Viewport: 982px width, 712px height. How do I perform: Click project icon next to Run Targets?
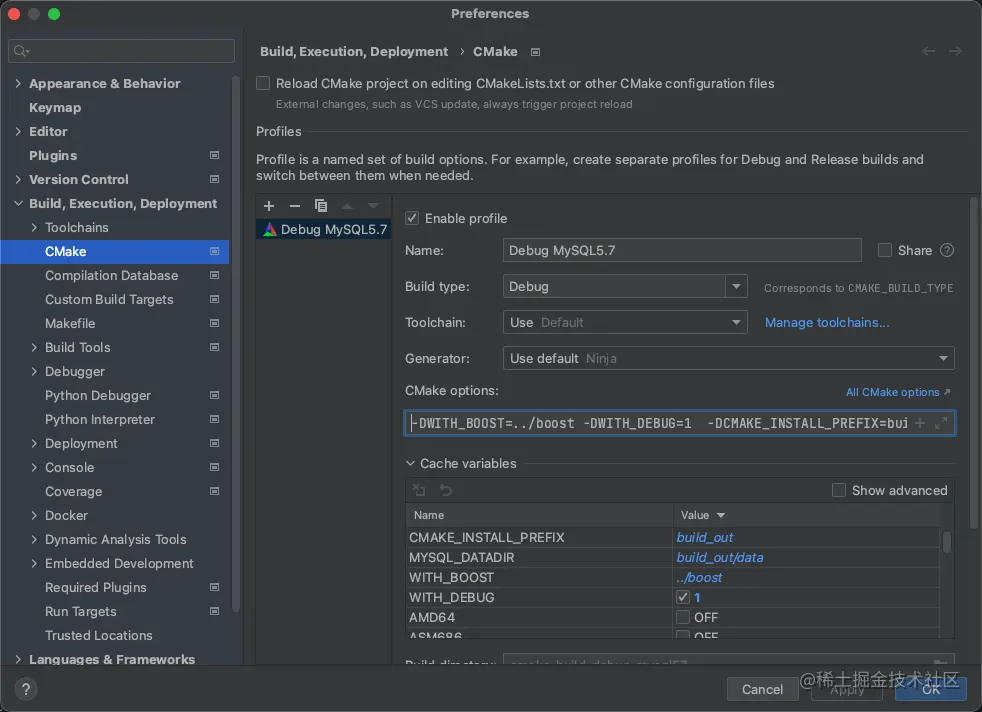pos(214,611)
